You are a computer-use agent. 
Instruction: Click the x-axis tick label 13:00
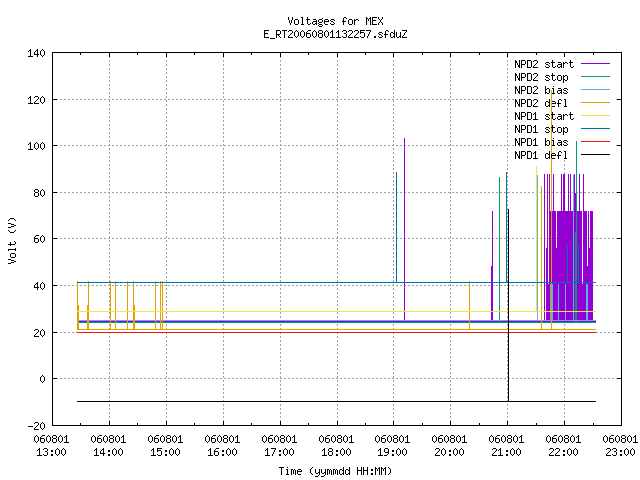[x=51, y=452]
